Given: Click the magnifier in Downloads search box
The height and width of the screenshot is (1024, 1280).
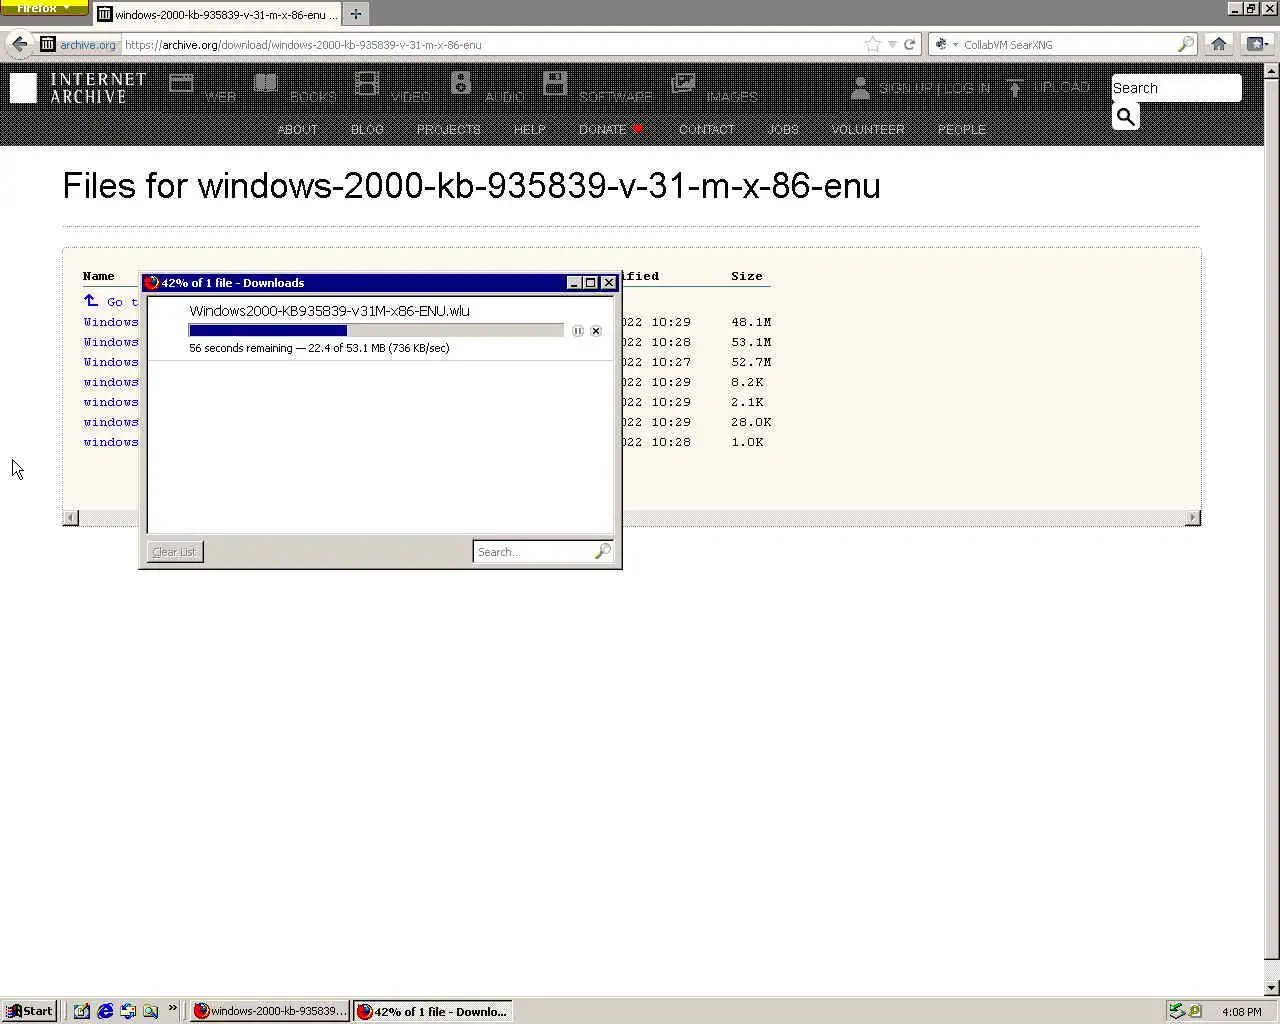Looking at the screenshot, I should pyautogui.click(x=602, y=552).
